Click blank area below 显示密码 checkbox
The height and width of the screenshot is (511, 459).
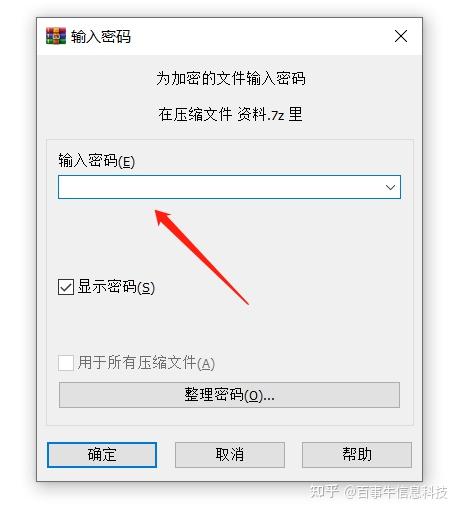tap(167, 325)
